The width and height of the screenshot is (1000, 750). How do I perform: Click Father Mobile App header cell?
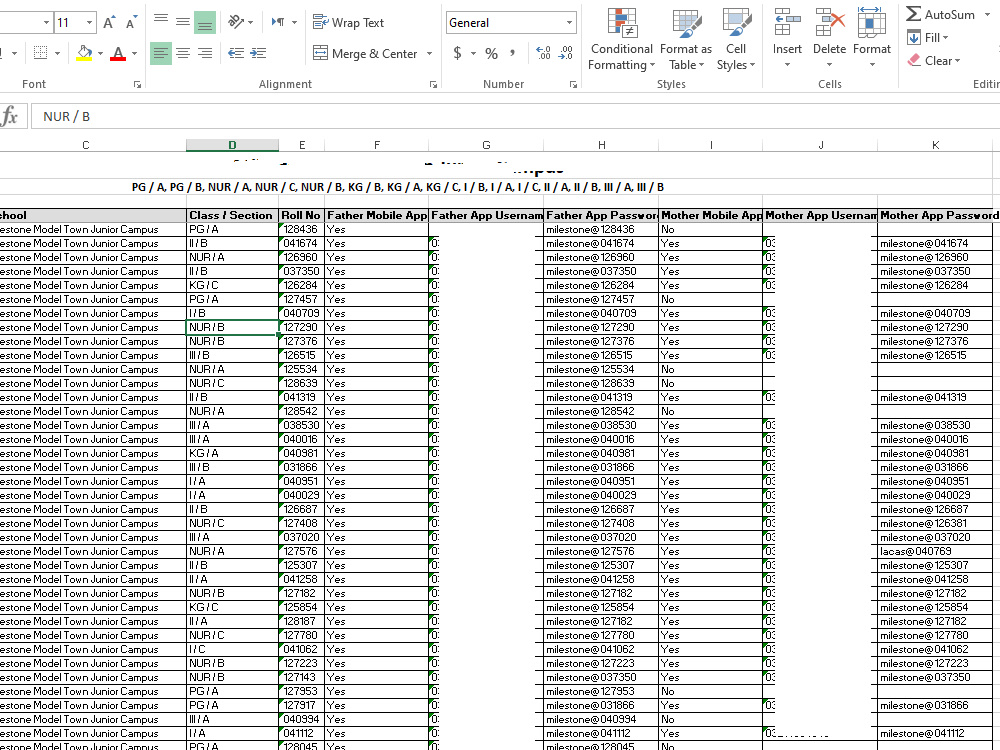(x=376, y=216)
